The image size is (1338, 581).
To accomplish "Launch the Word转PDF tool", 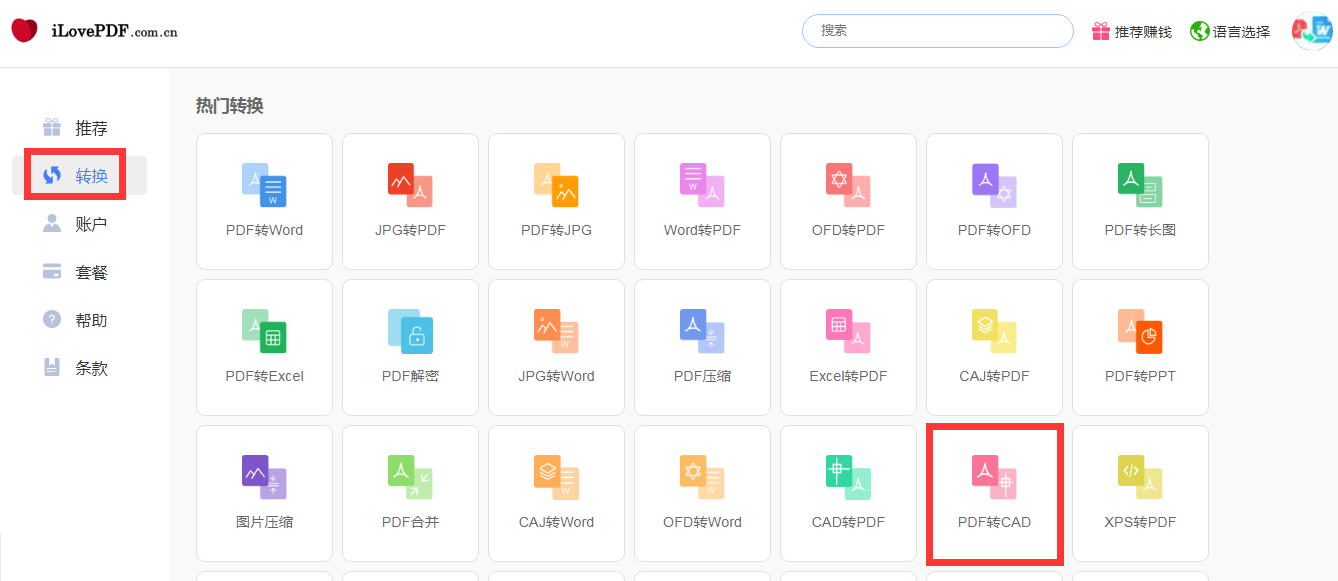I will [702, 201].
